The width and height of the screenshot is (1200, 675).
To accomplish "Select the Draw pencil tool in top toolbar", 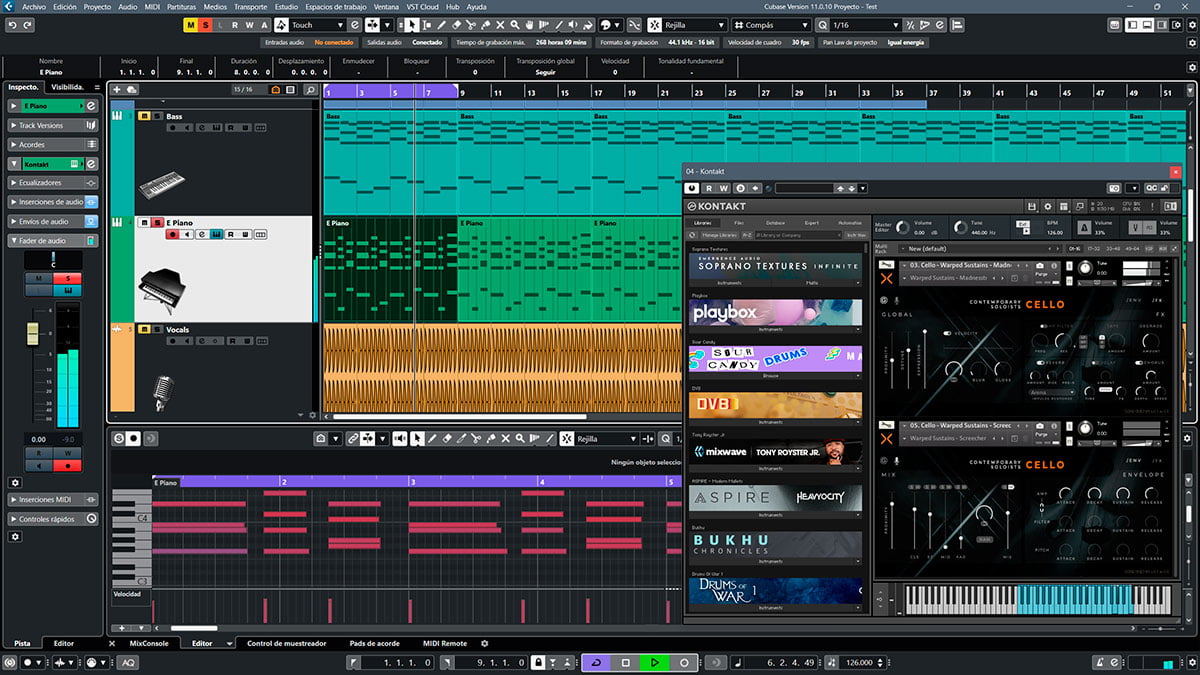I will pyautogui.click(x=441, y=24).
